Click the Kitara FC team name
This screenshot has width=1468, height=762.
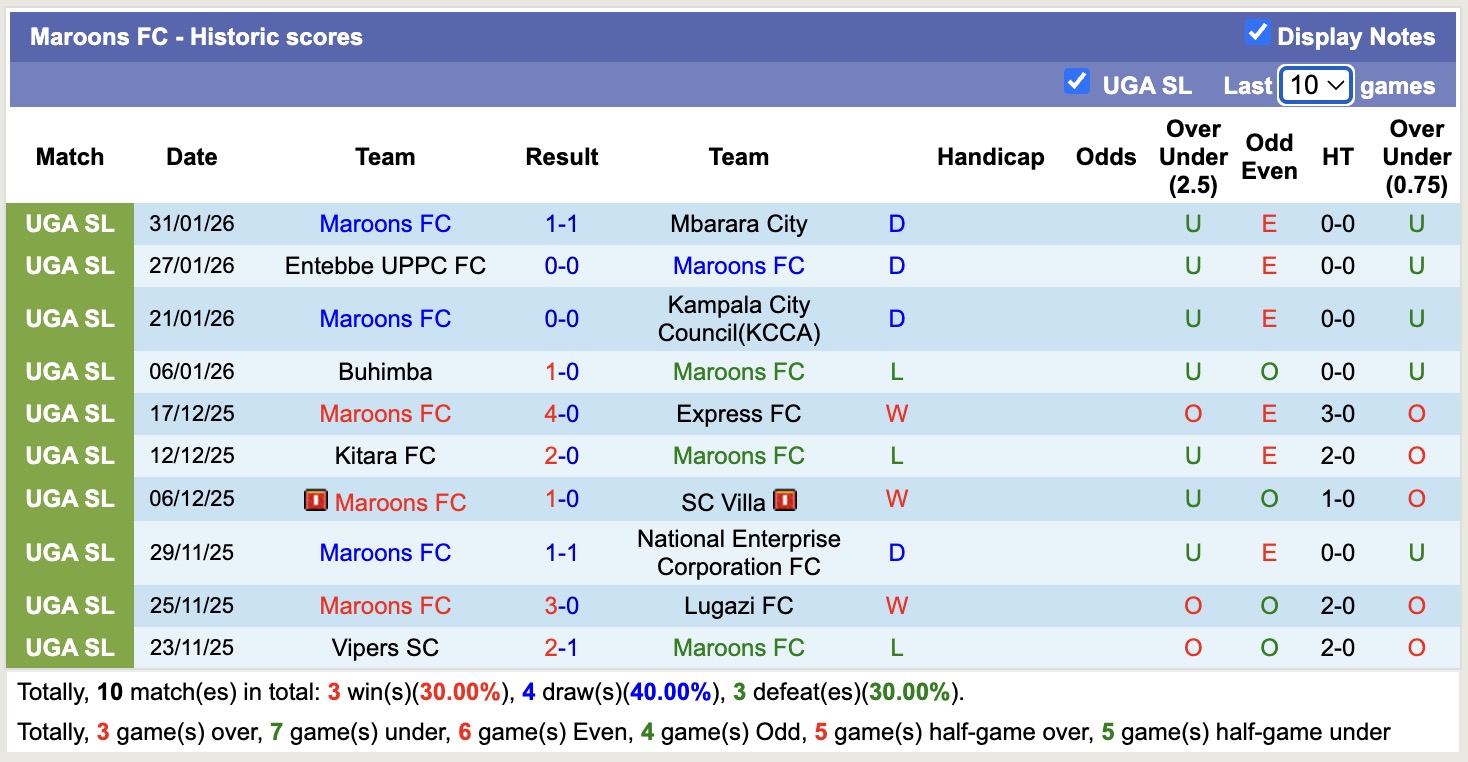click(385, 456)
